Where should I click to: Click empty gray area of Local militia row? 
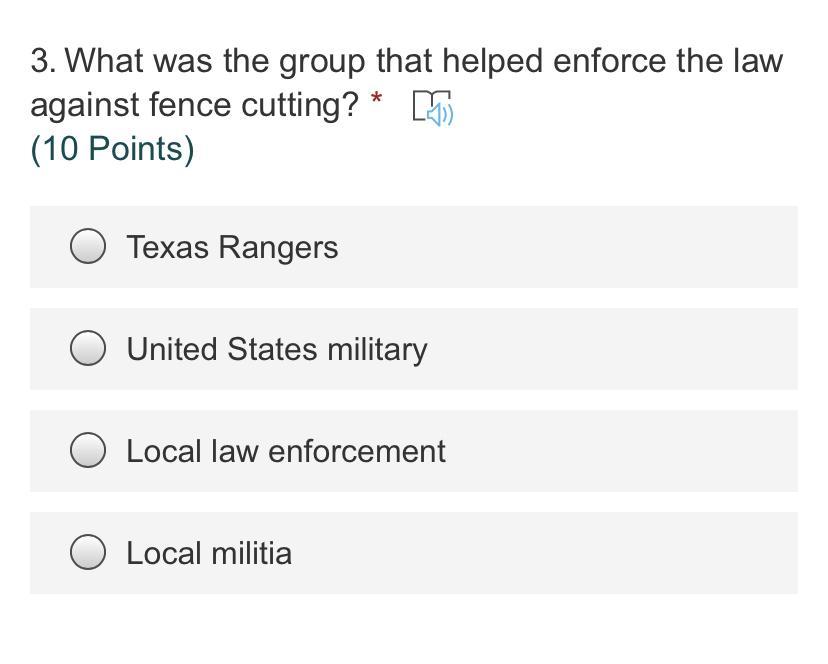coord(560,553)
